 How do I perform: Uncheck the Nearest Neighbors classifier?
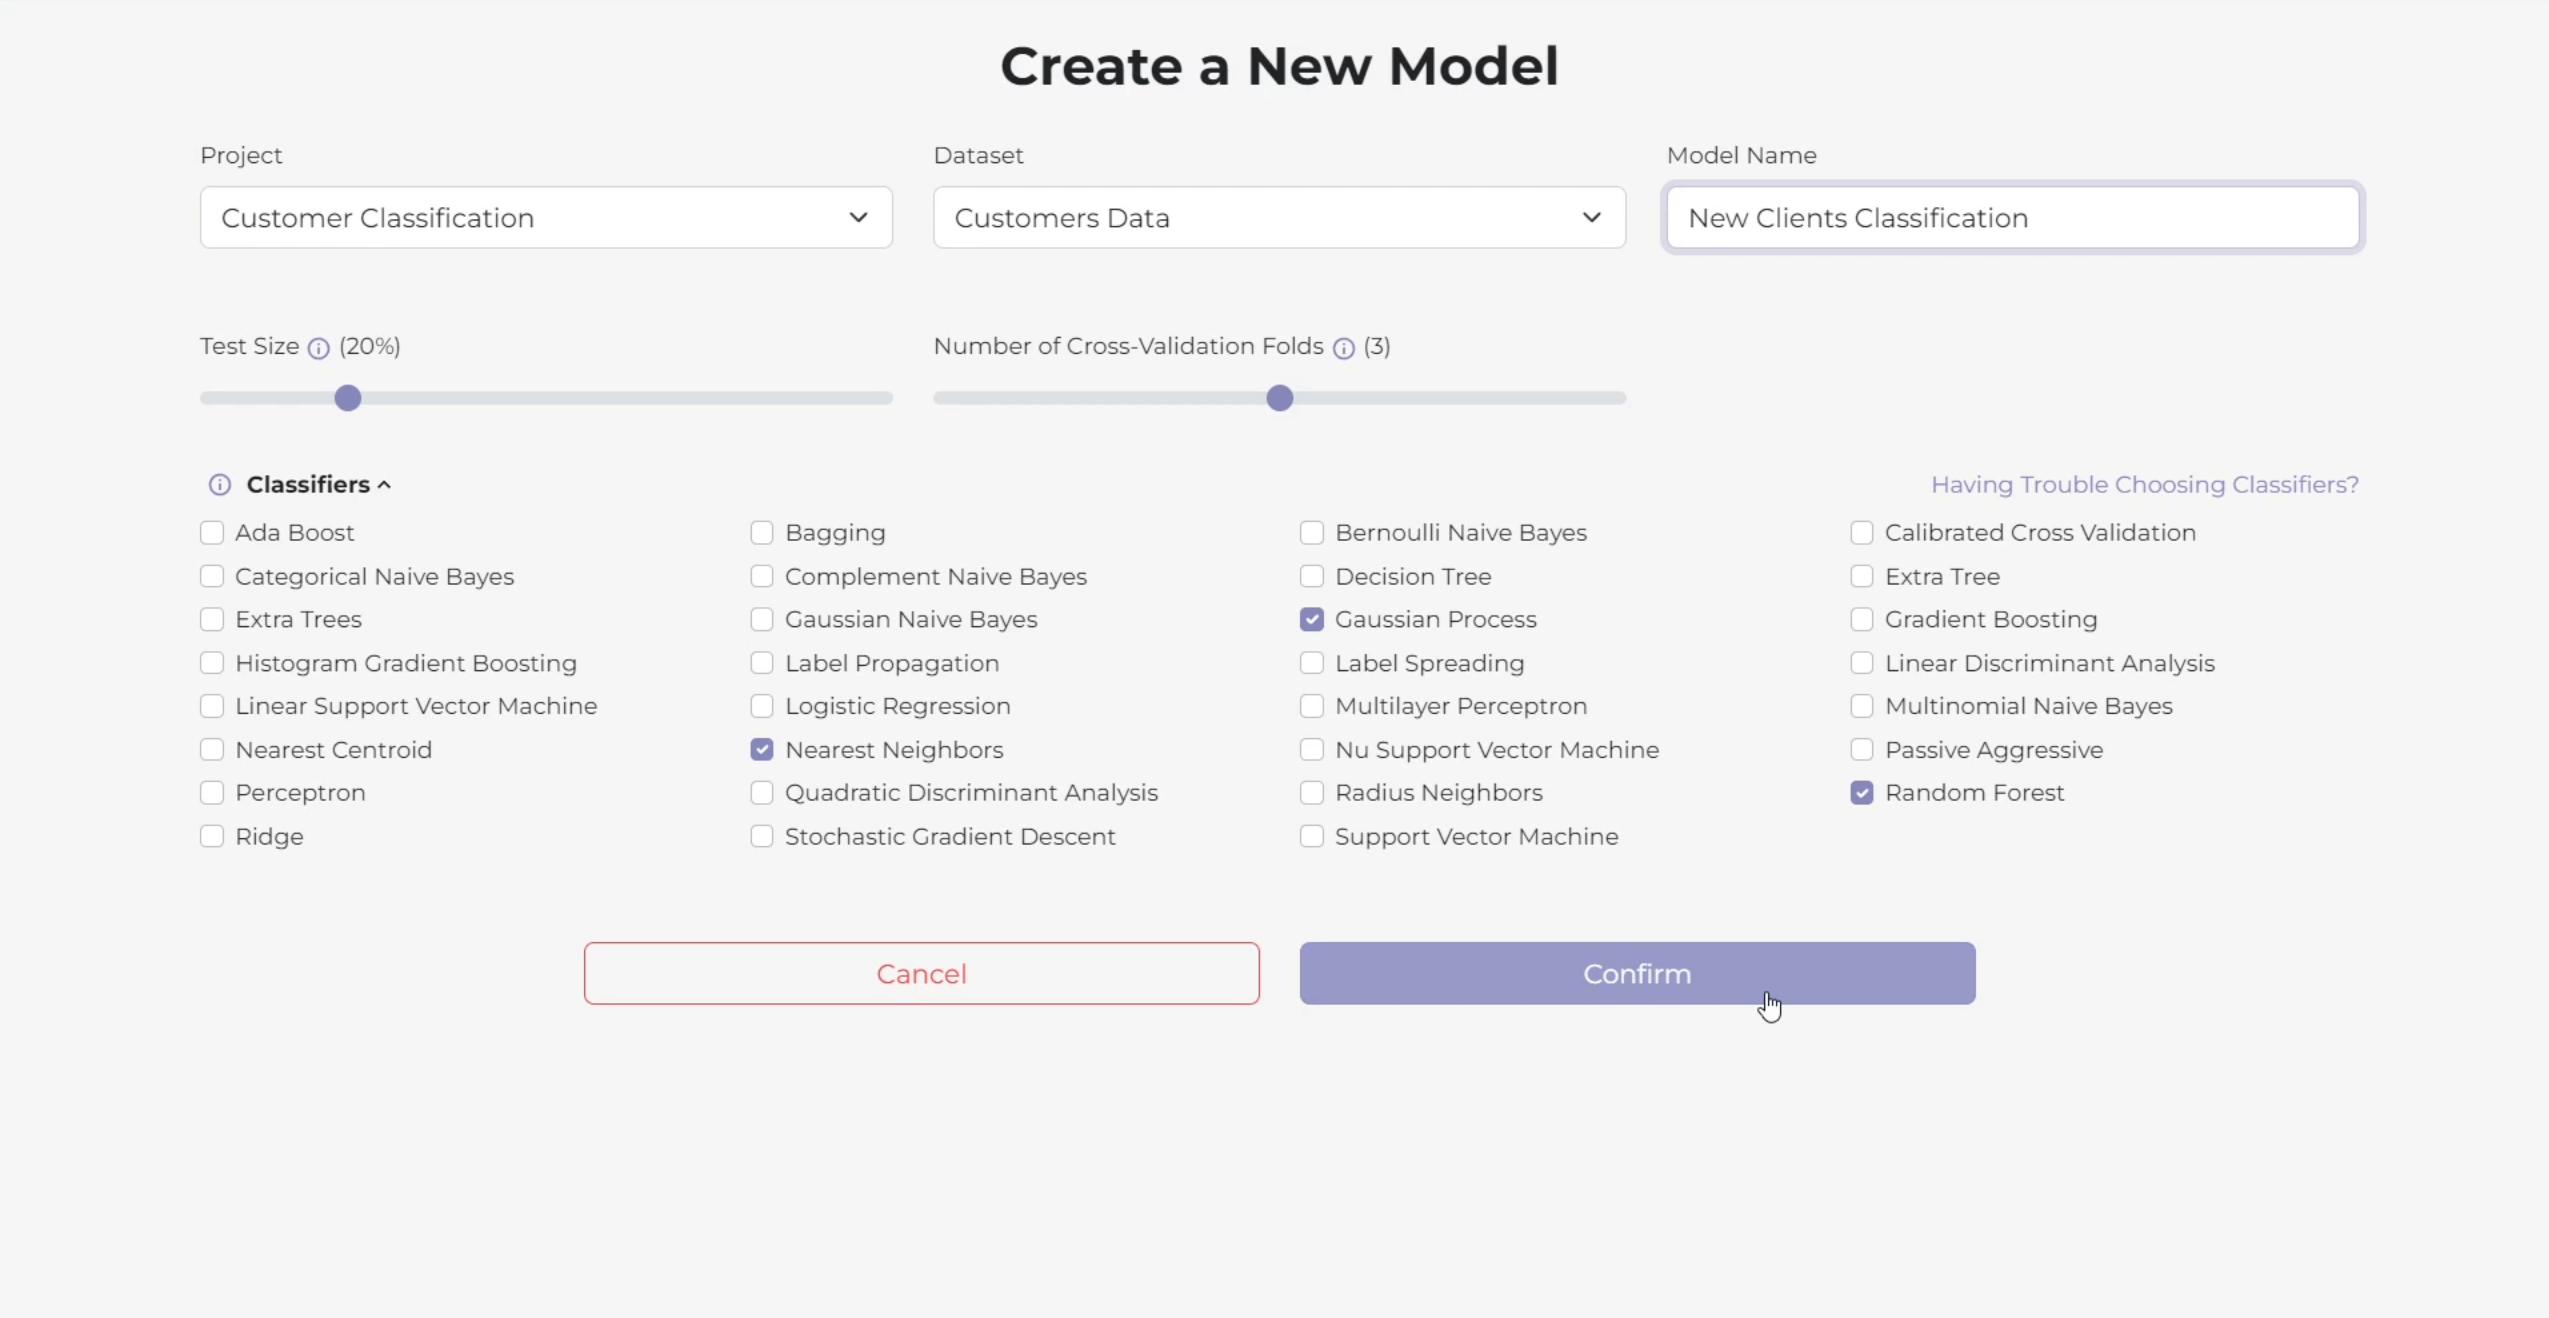click(x=761, y=750)
